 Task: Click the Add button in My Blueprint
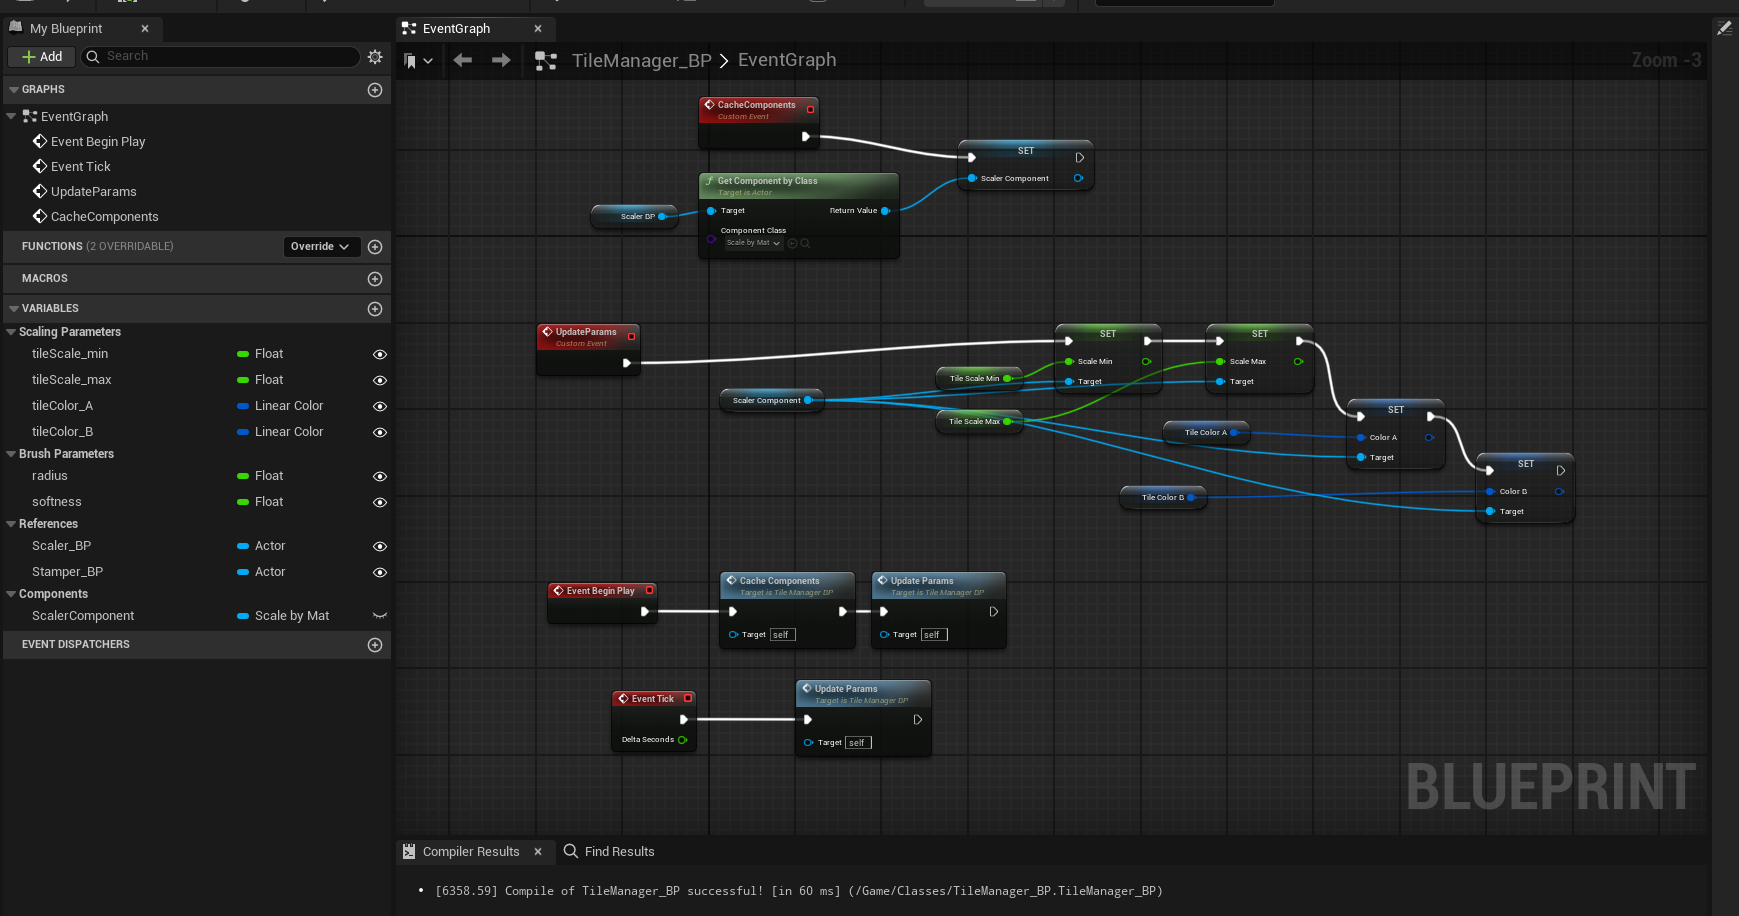pyautogui.click(x=42, y=57)
